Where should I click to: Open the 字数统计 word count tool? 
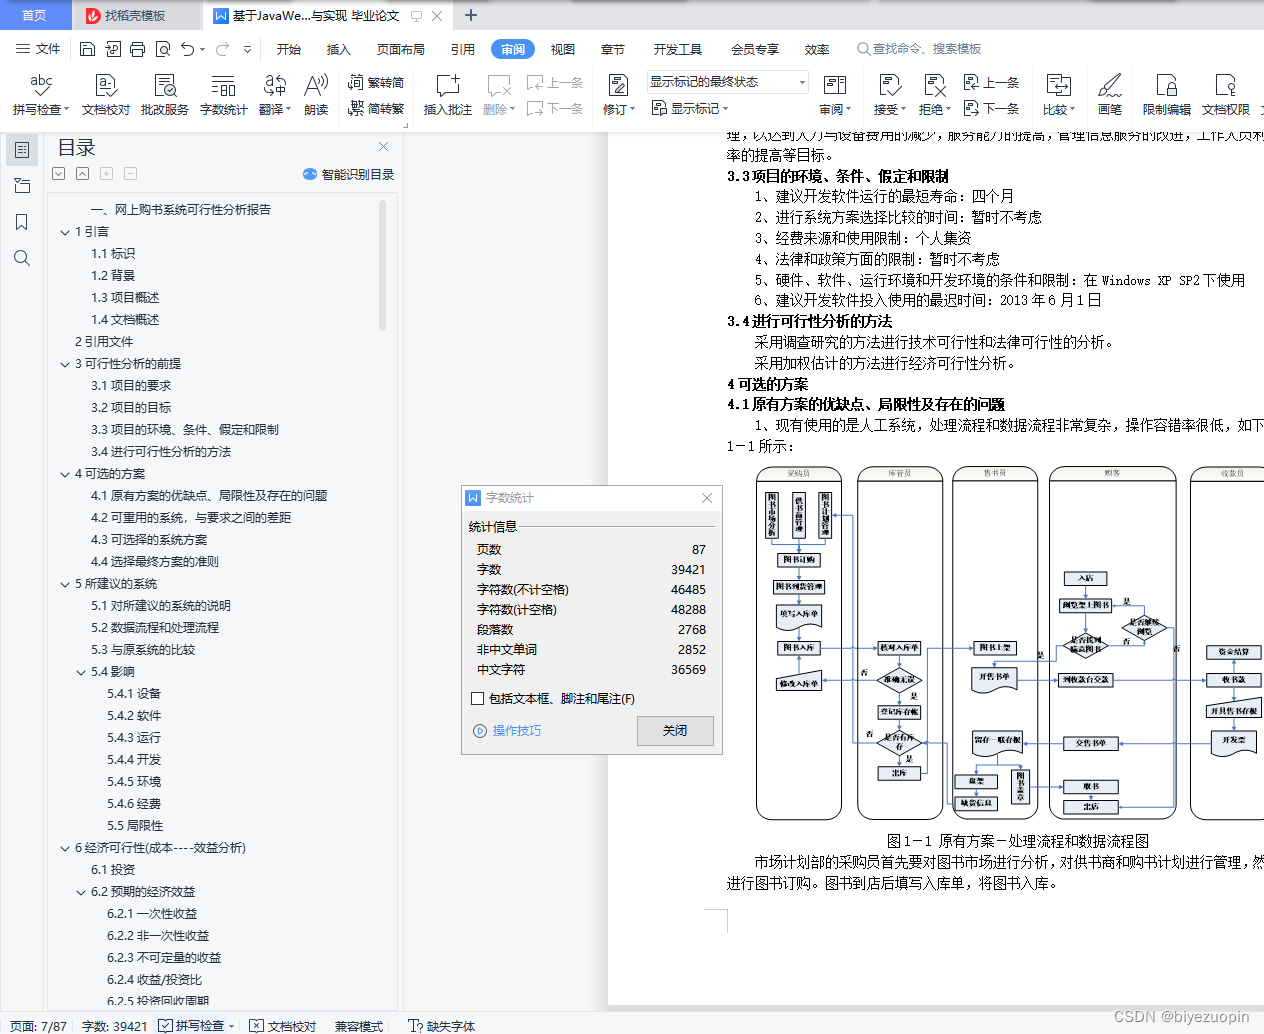pos(223,95)
